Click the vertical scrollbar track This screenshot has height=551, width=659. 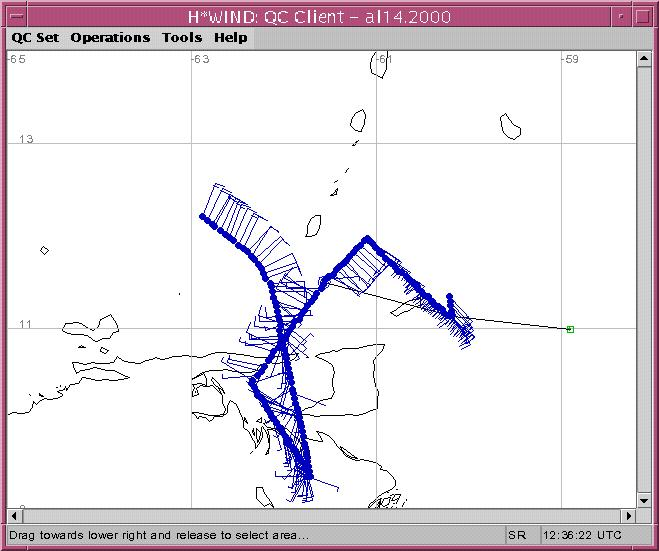(x=643, y=280)
